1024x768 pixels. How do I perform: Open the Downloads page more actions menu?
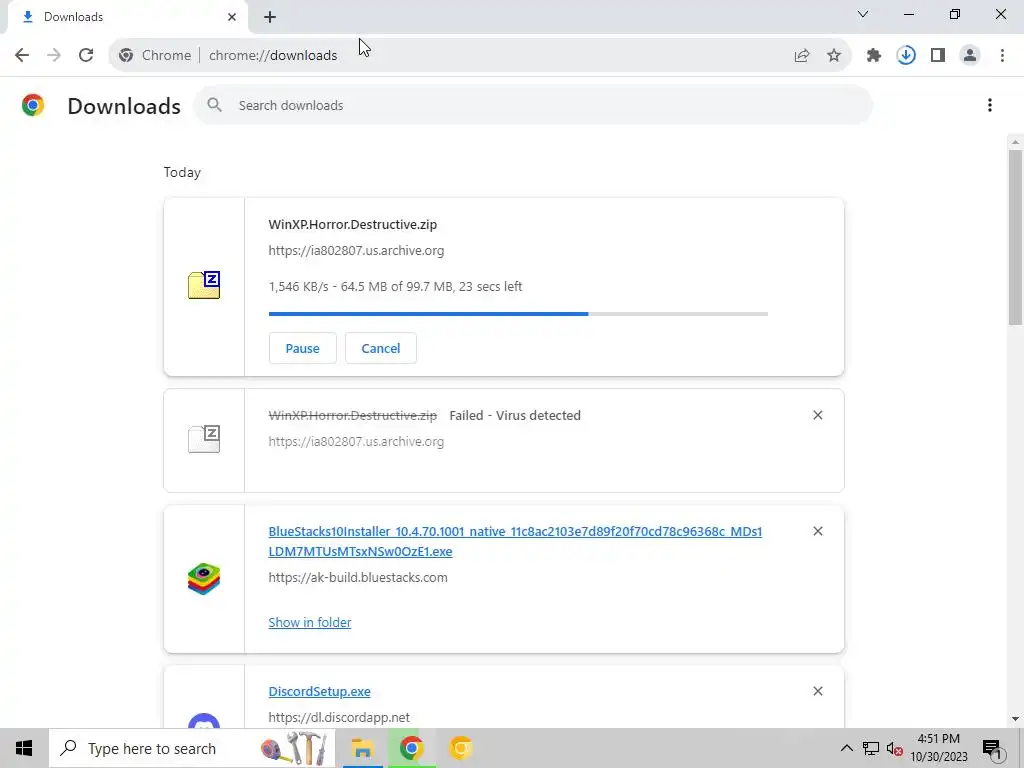pos(990,105)
